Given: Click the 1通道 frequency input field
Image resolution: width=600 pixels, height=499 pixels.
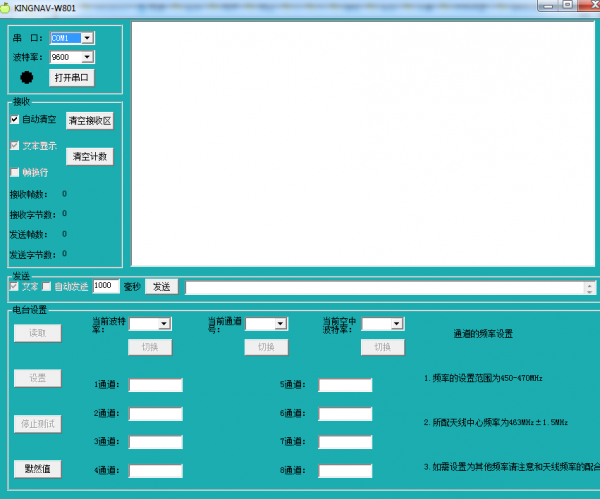Looking at the screenshot, I should click(156, 385).
